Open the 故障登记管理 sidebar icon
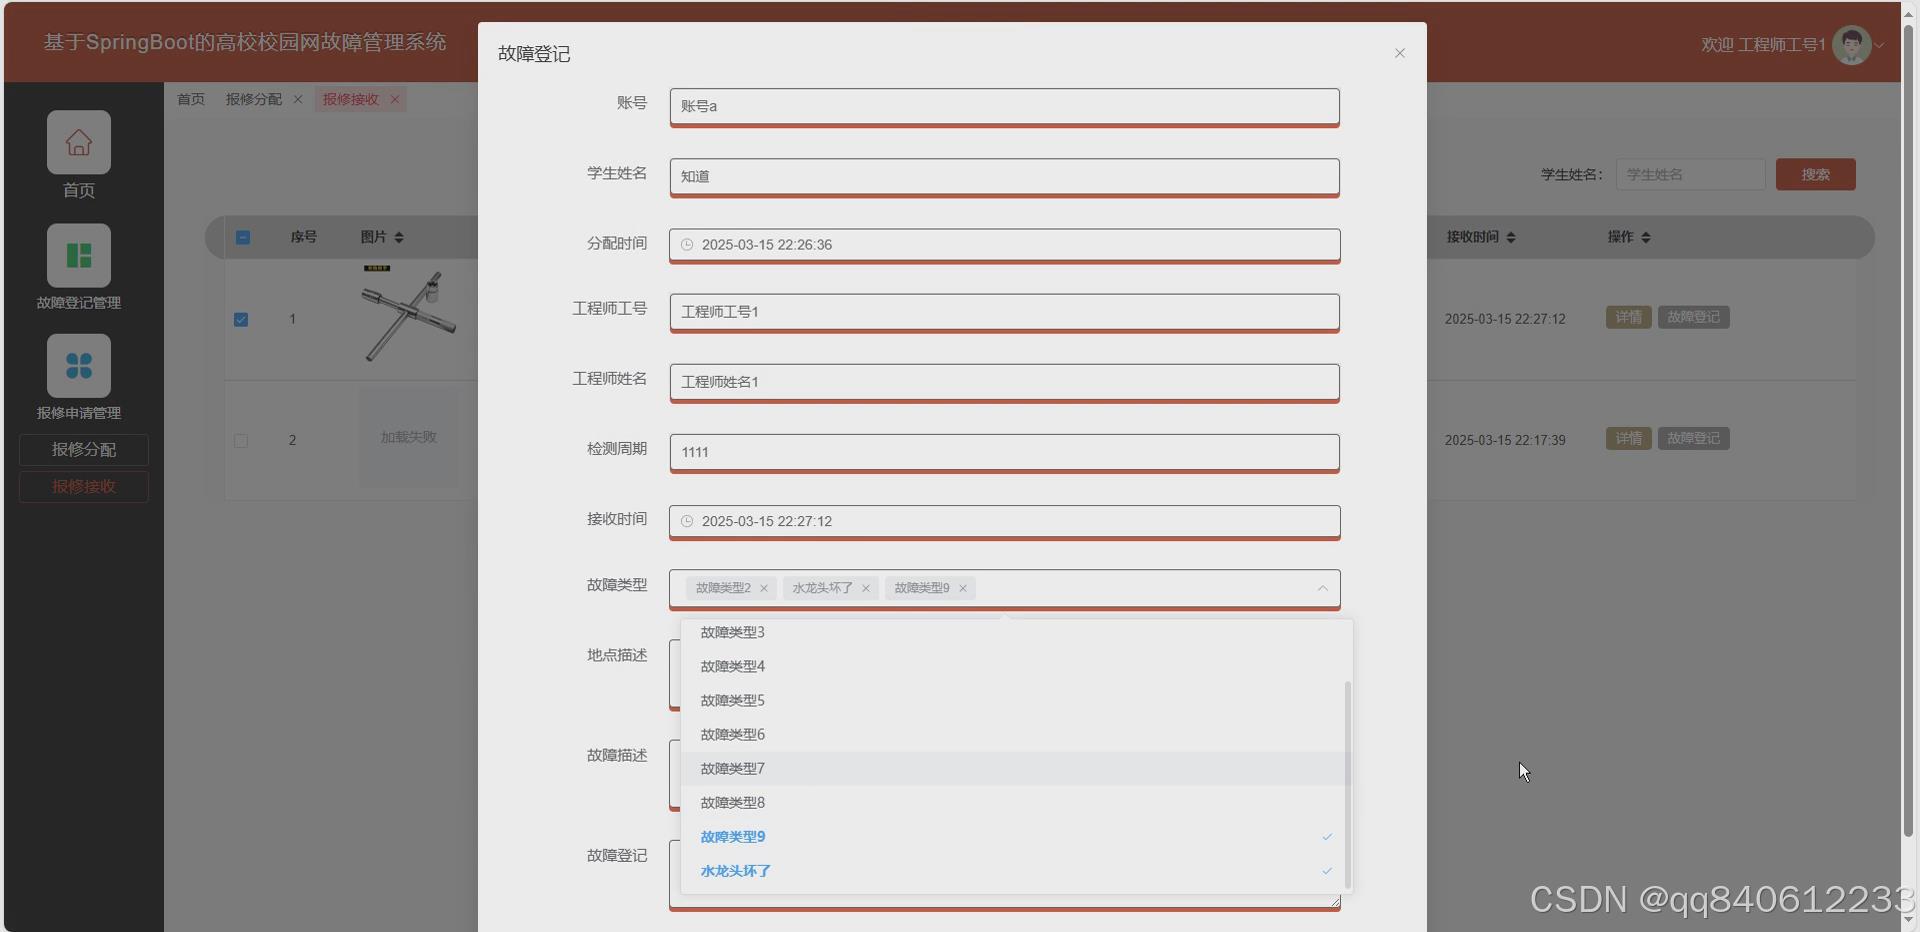Viewport: 1920px width, 932px height. pyautogui.click(x=79, y=255)
